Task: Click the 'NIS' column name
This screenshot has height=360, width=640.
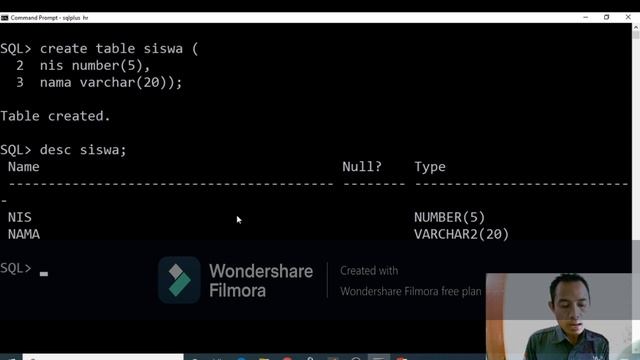Action: click(x=20, y=218)
